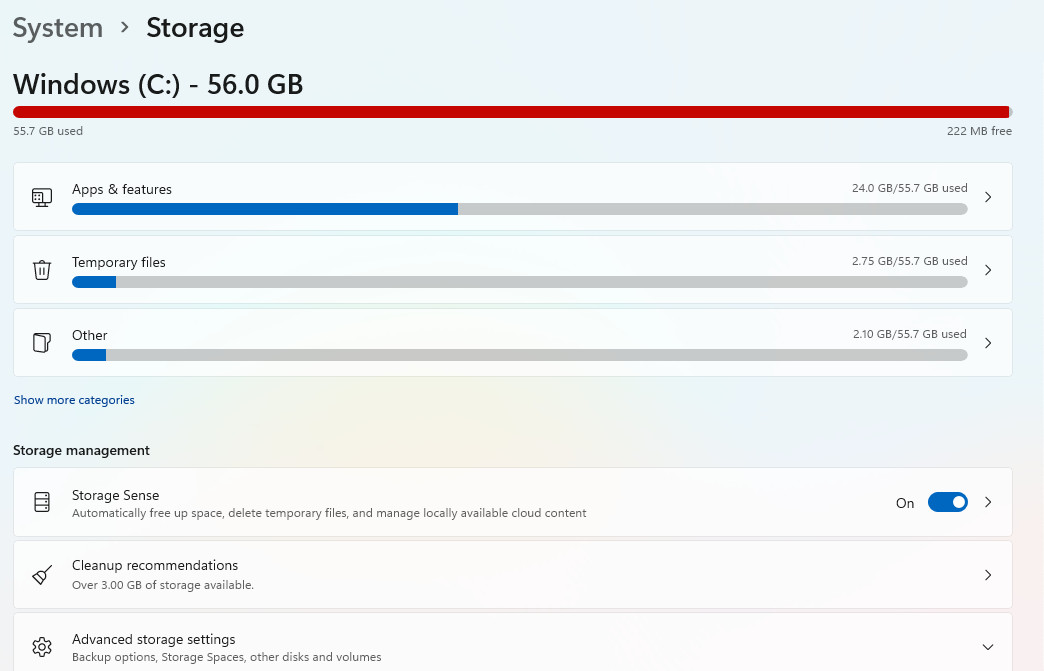Click Show more categories link
This screenshot has width=1044, height=671.
(x=74, y=400)
